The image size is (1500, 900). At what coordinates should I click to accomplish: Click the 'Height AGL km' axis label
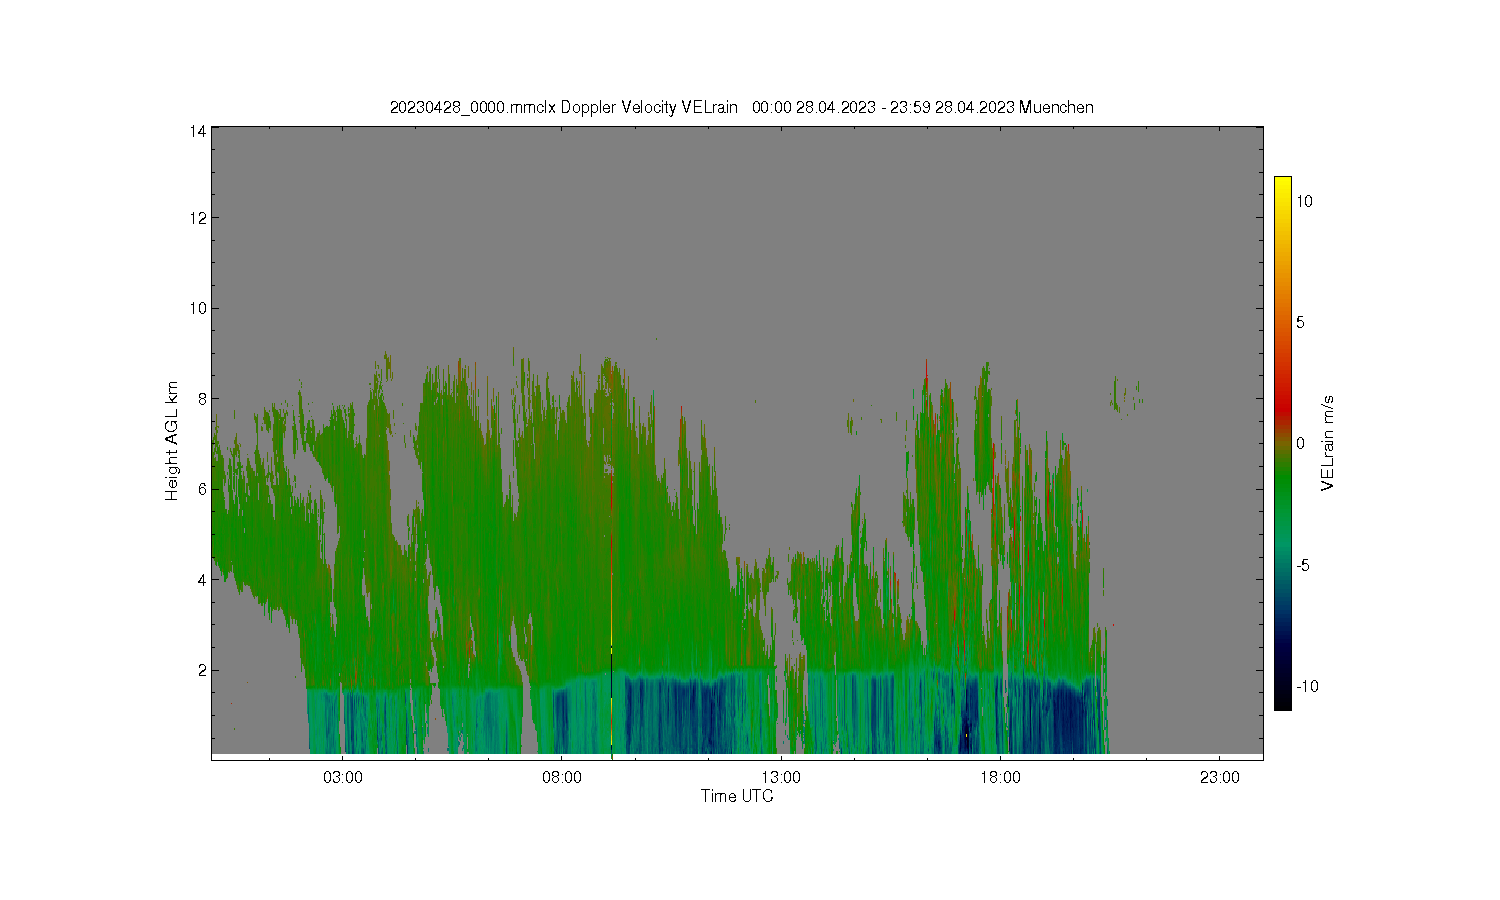tap(172, 441)
